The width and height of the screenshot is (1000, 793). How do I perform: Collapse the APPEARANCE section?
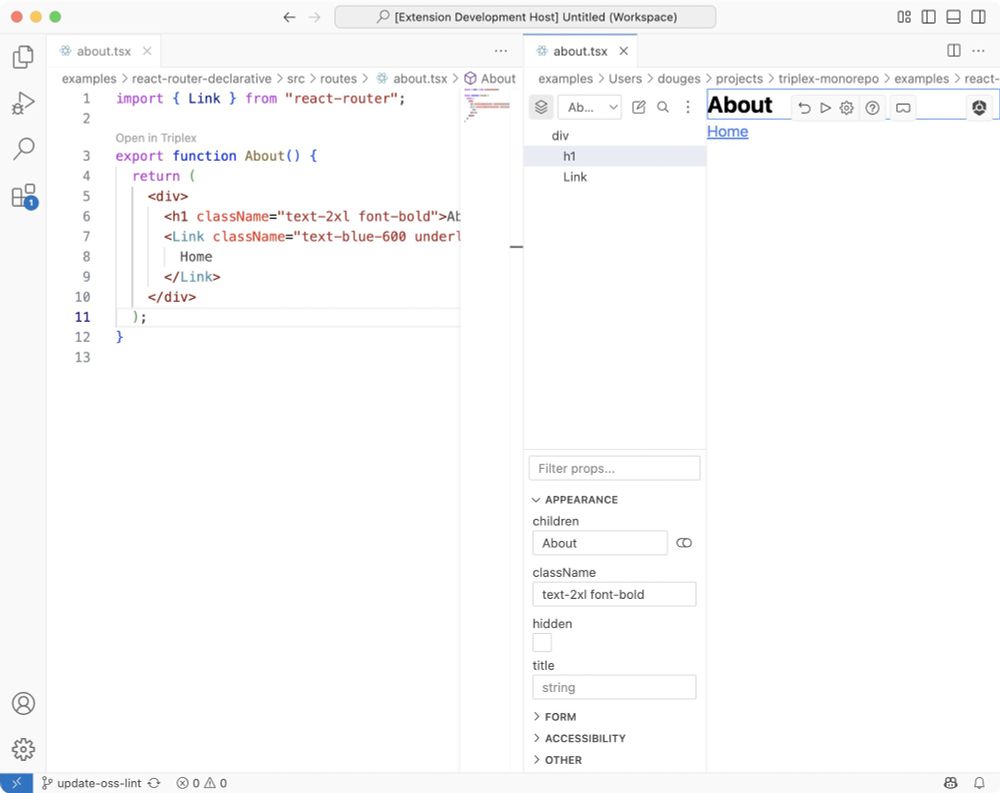pyautogui.click(x=575, y=500)
